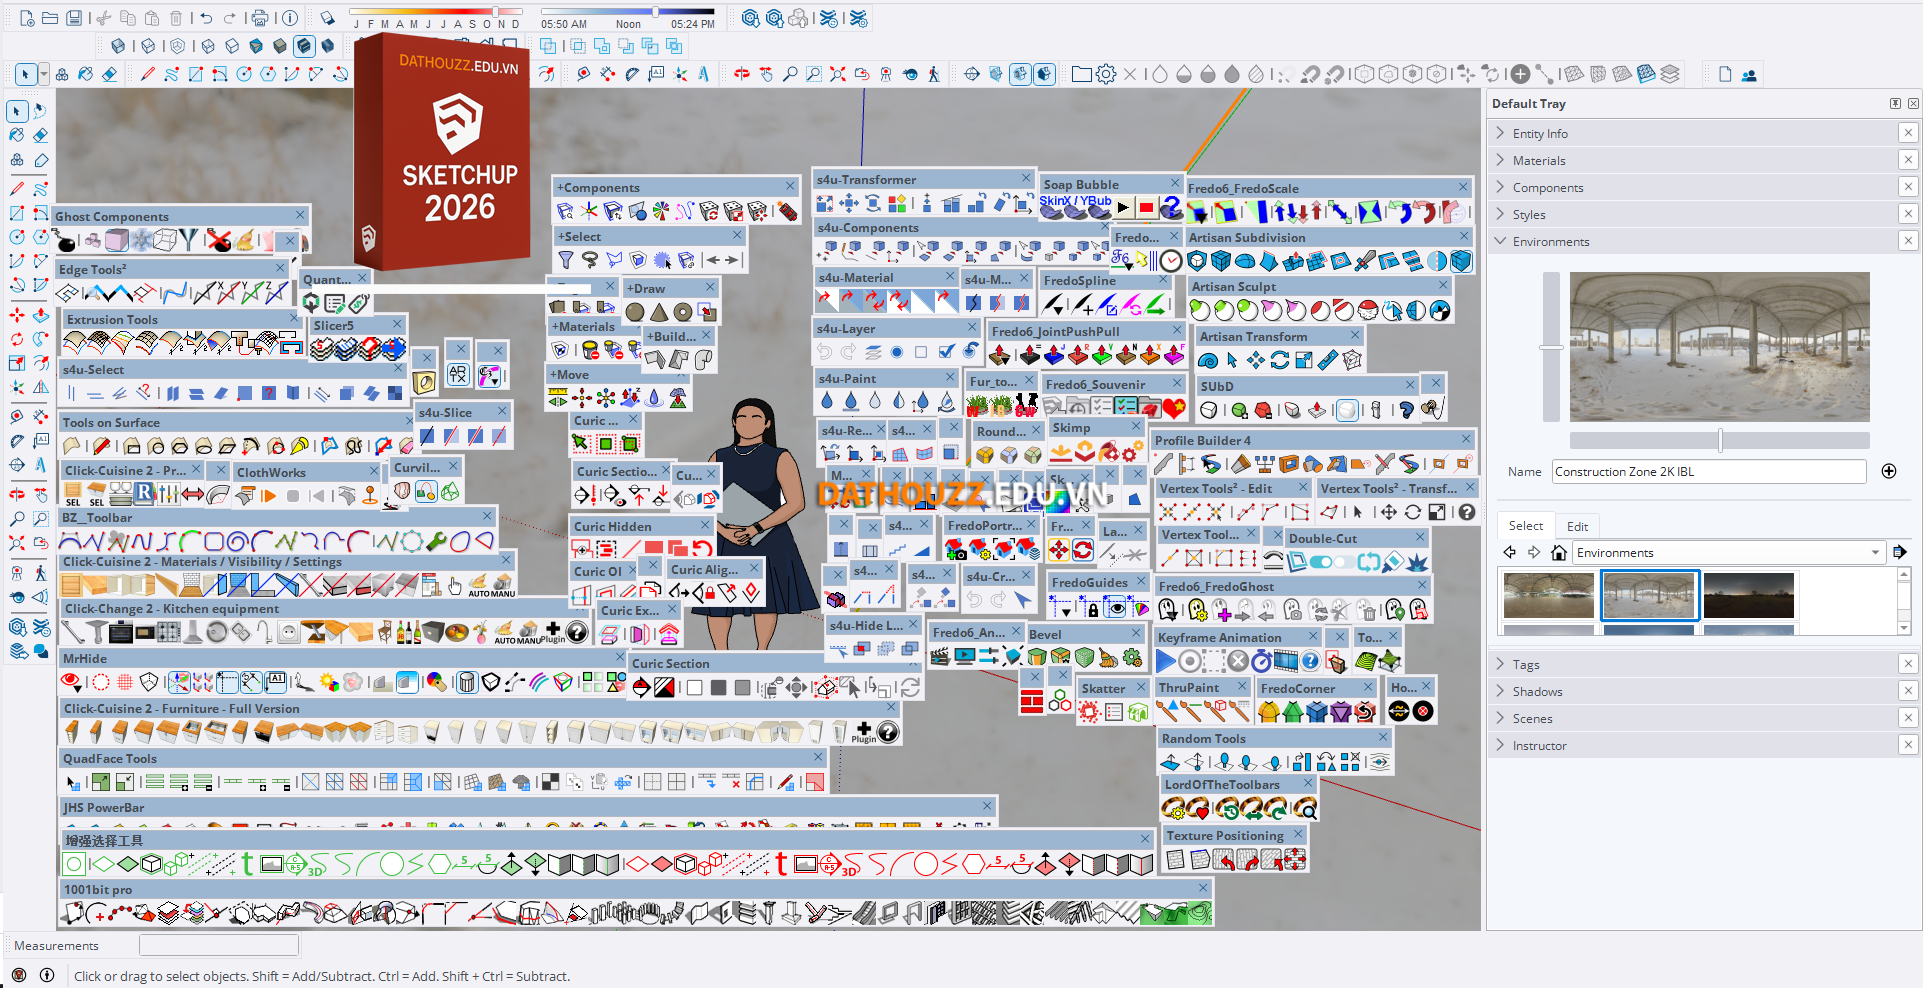
Task: Open the Select tab in Environments
Action: pos(1525,526)
